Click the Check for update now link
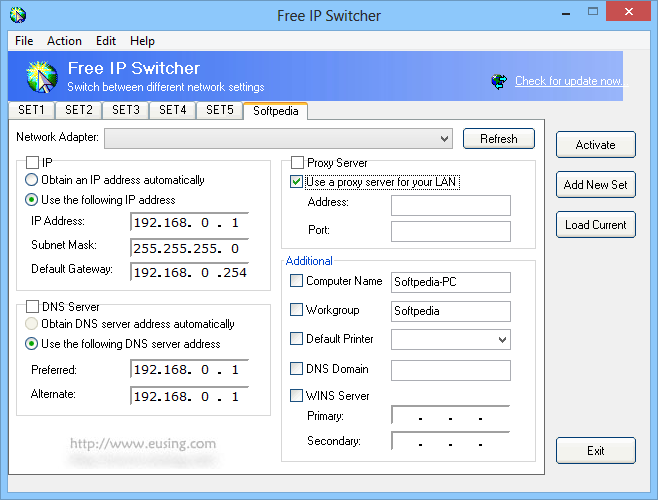The width and height of the screenshot is (658, 500). coord(571,81)
